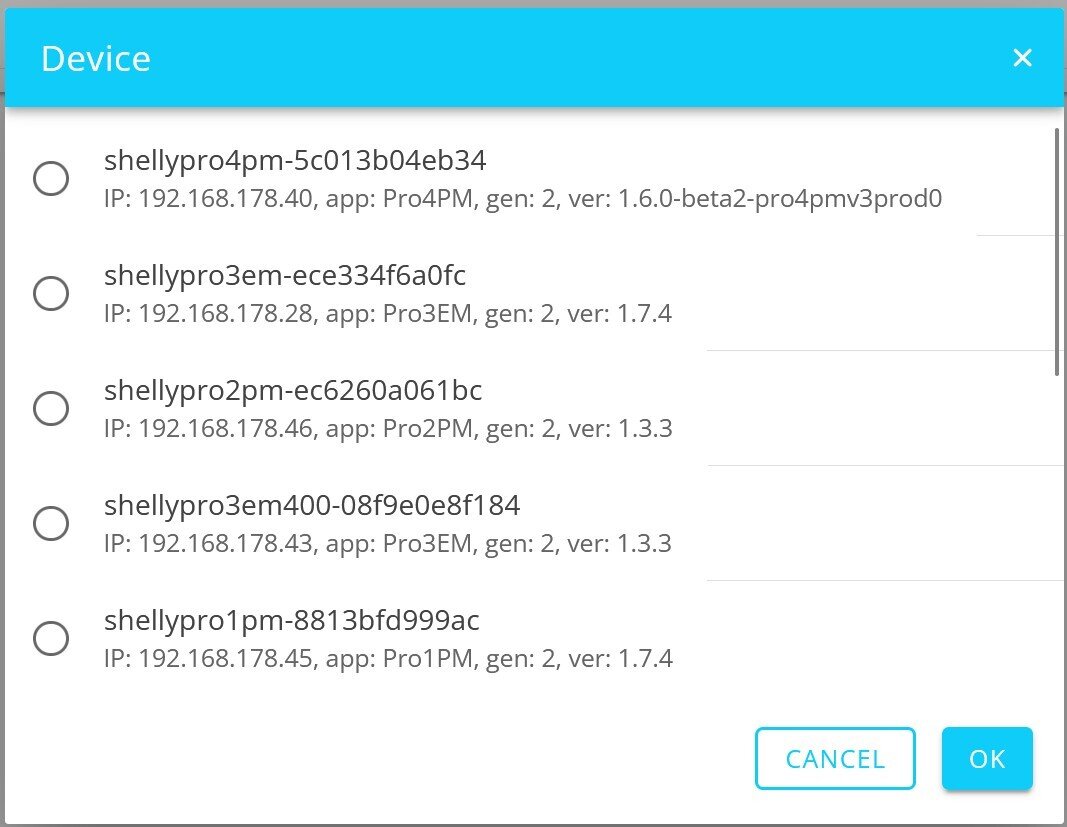
Task: Click the details line with IP 192.168.178.46
Action: coord(388,429)
